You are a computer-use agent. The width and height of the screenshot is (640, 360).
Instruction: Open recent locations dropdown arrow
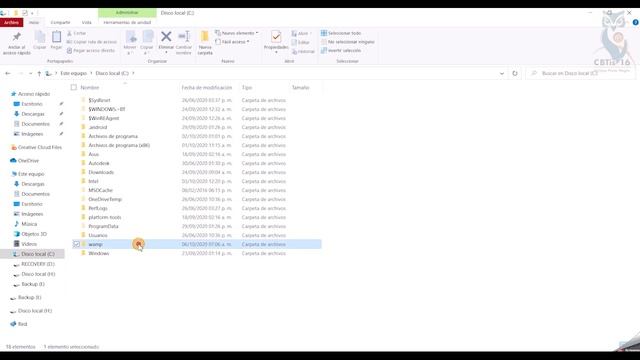coord(31,73)
